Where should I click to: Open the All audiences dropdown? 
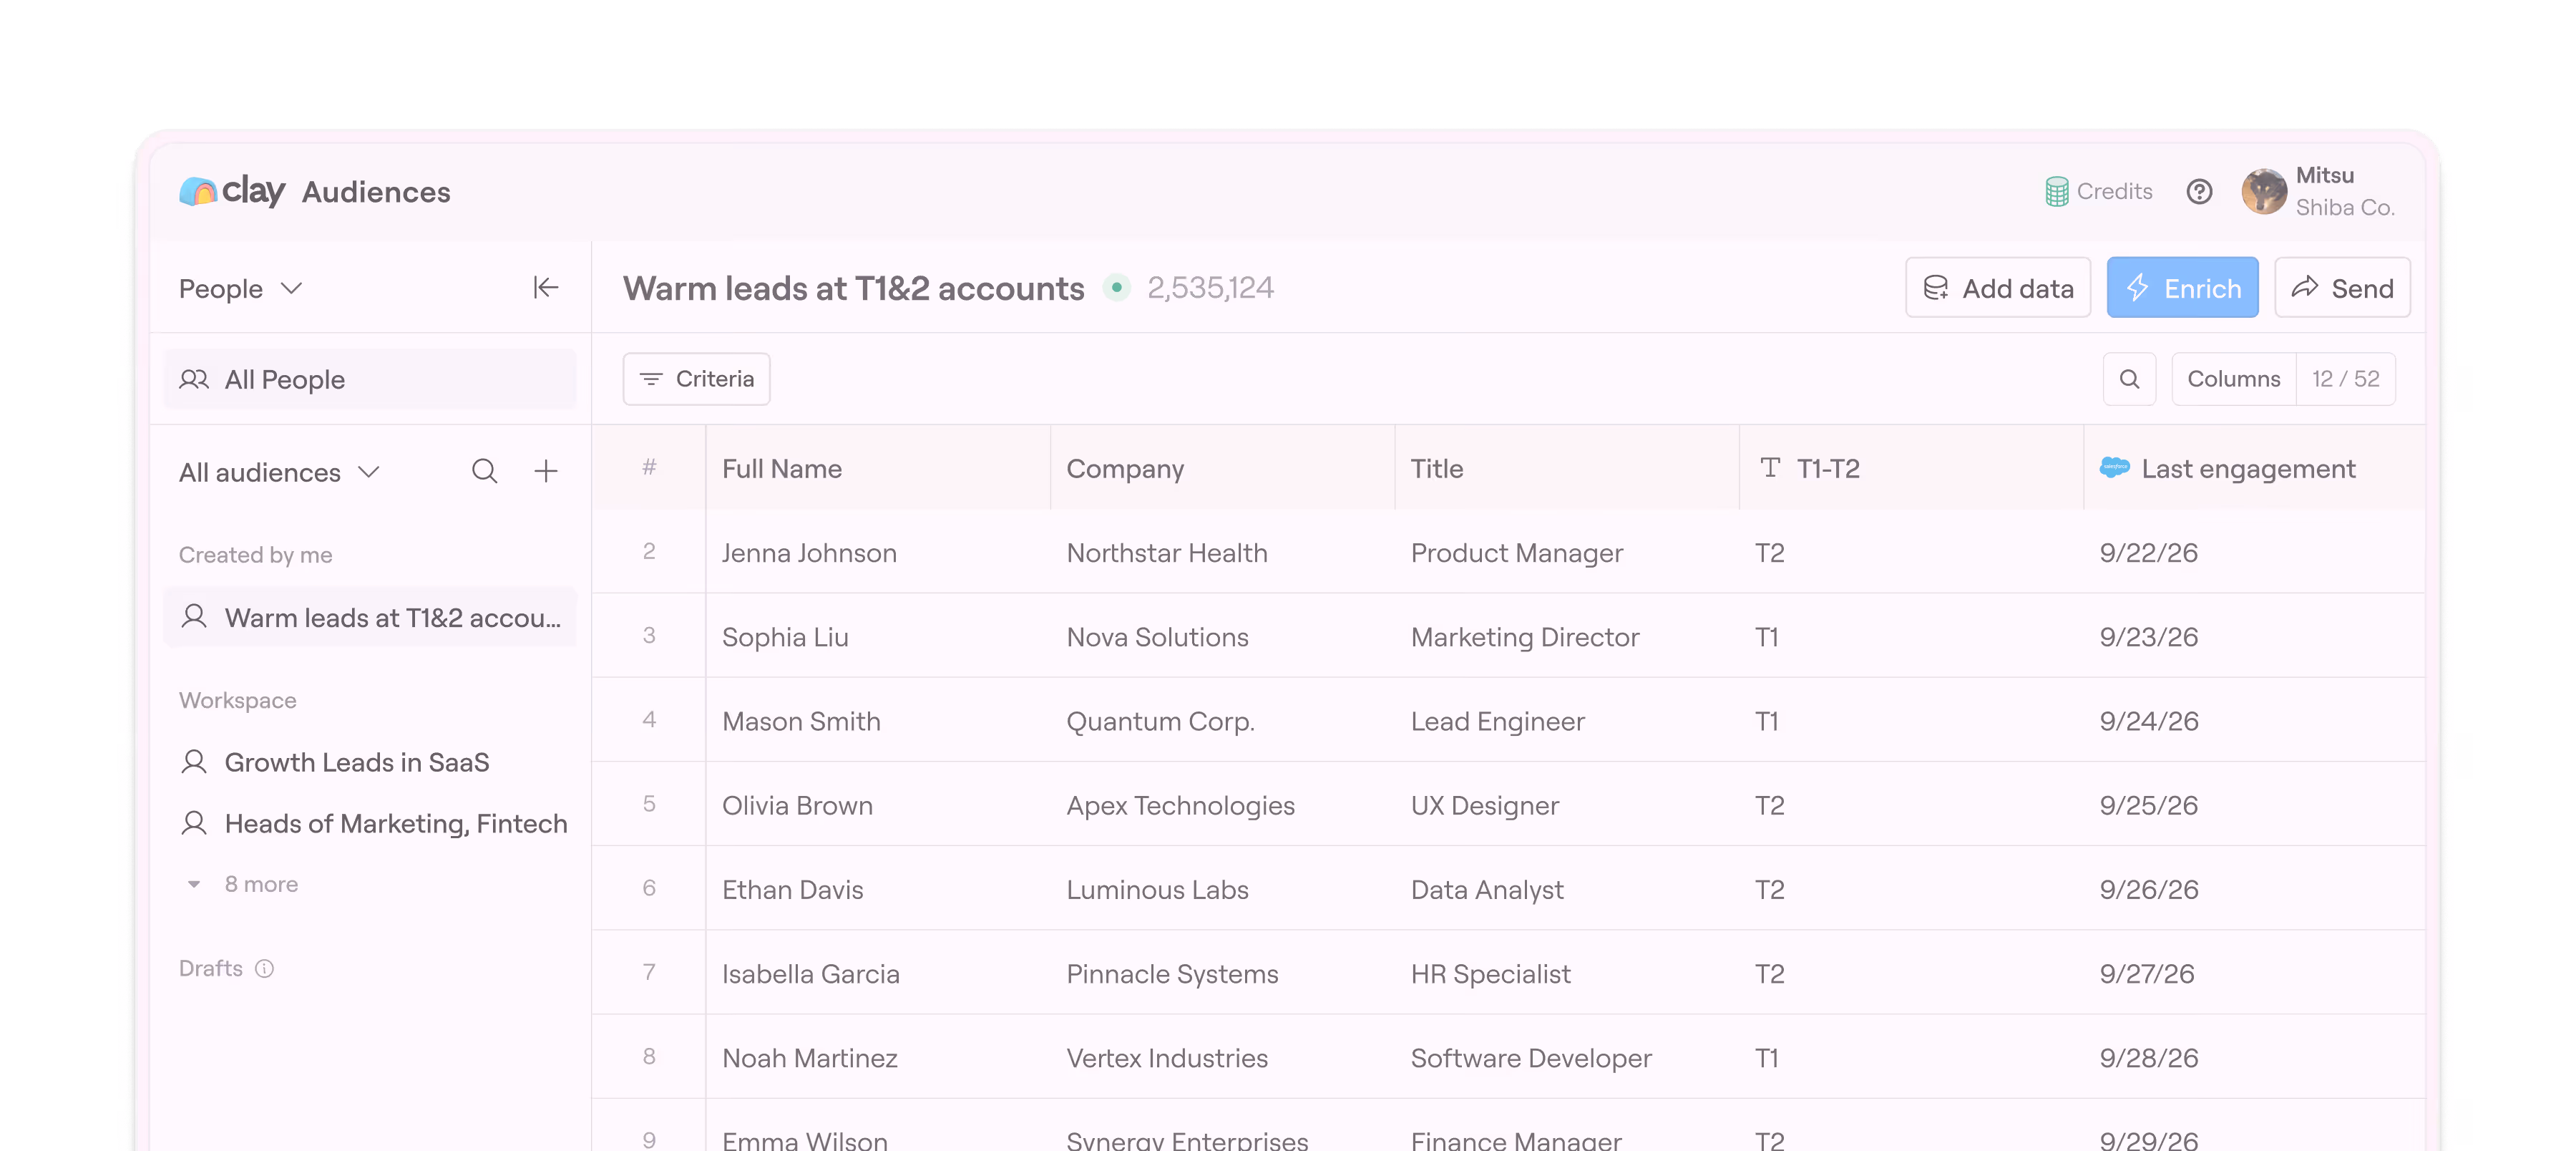click(279, 472)
